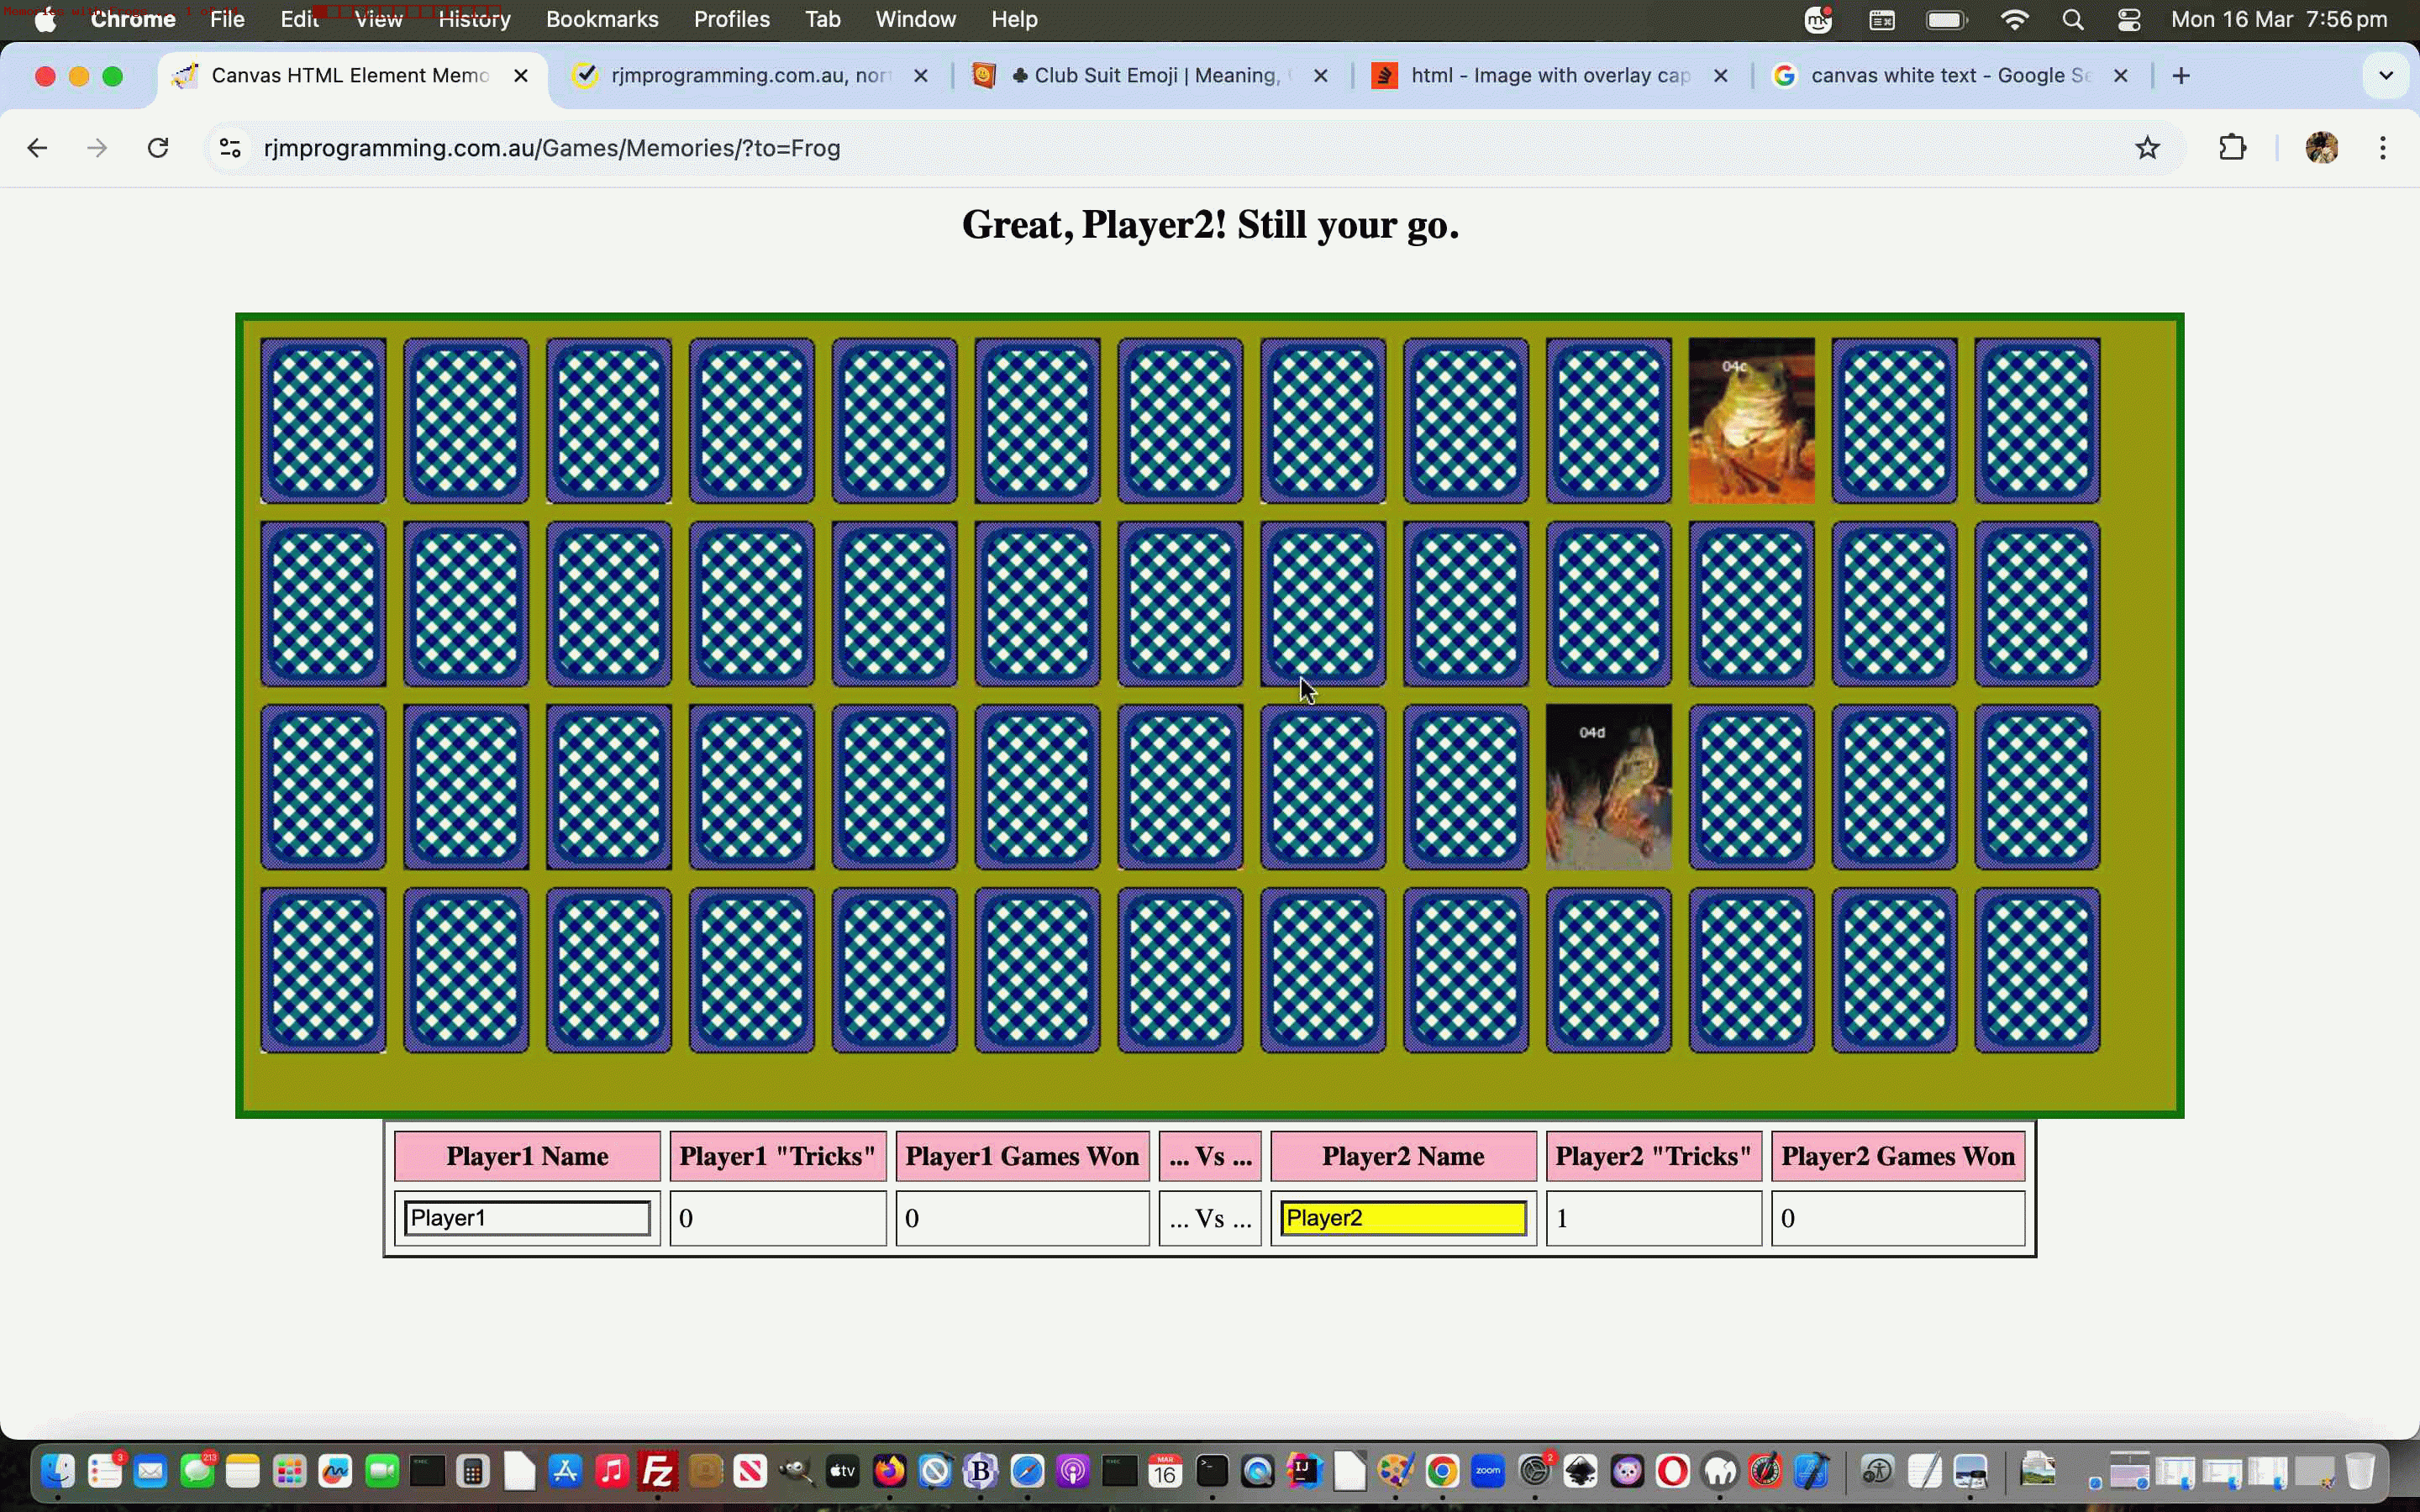Flip the top-left face-down card
This screenshot has width=2420, height=1512.
point(323,420)
